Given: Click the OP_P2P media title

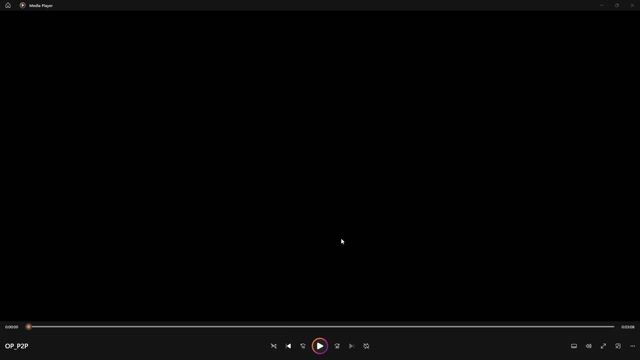Looking at the screenshot, I should 17,346.
